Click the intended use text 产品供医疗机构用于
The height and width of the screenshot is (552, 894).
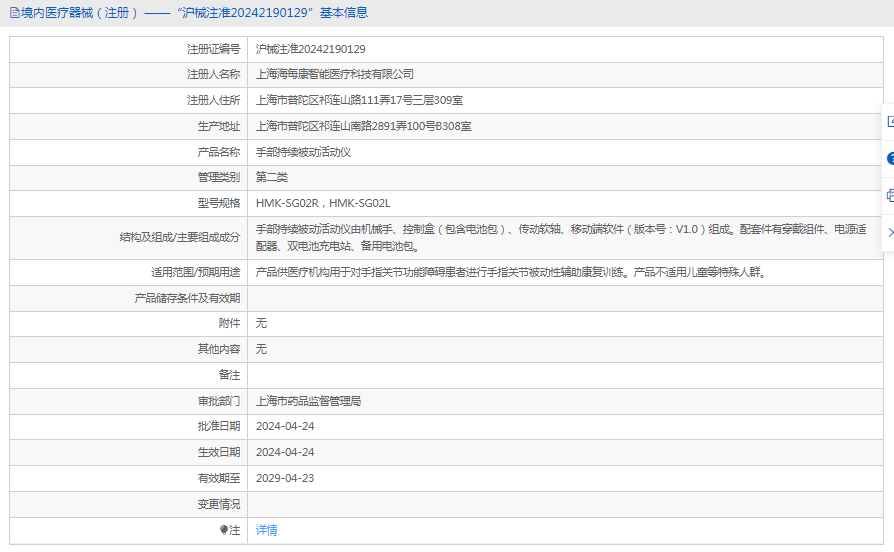510,273
